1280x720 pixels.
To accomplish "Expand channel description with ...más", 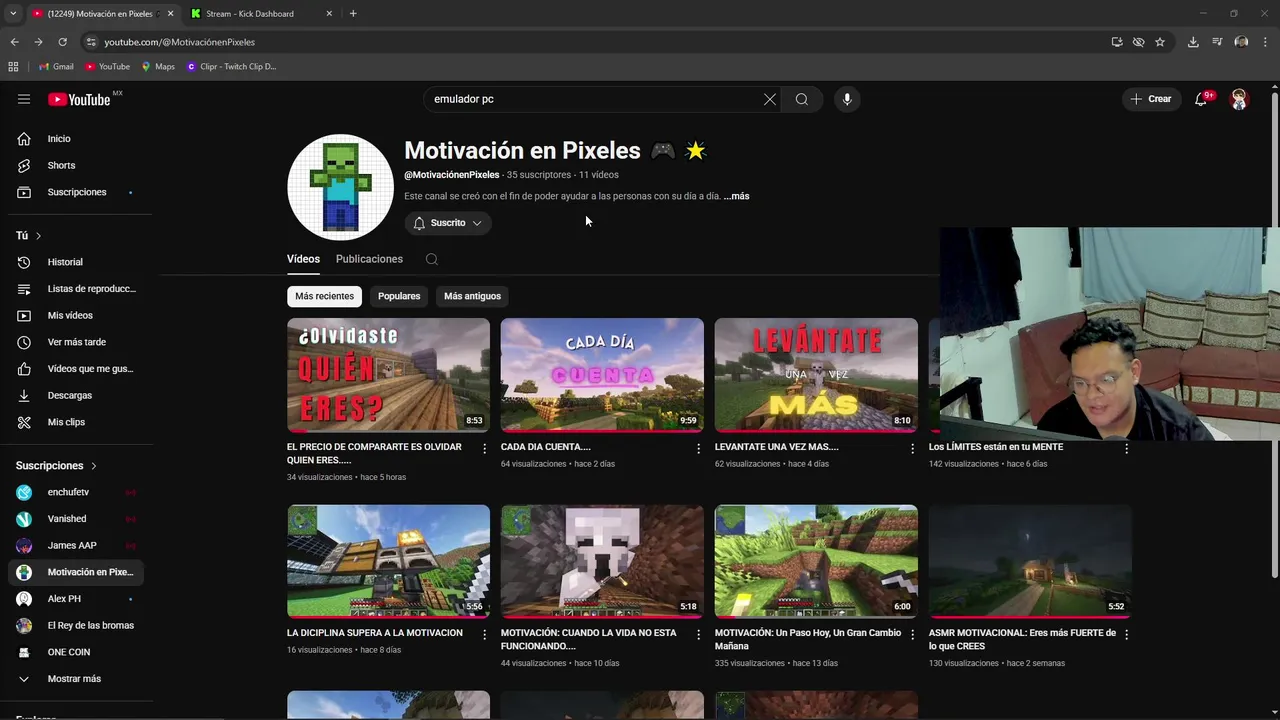I will tap(737, 196).
